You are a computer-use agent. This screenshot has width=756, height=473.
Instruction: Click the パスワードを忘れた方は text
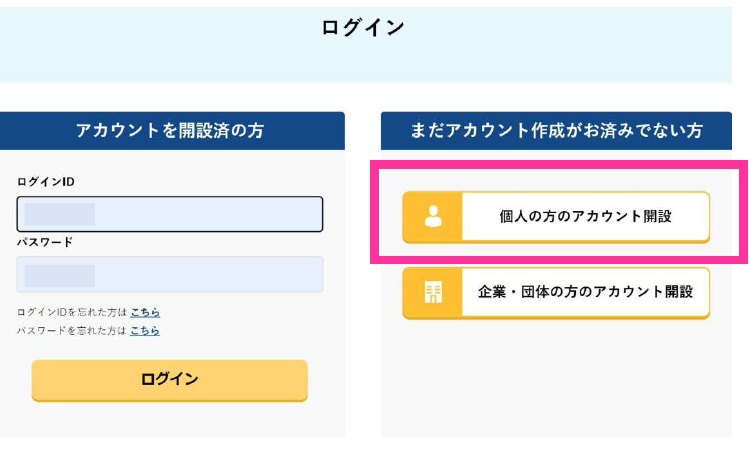[x=72, y=330]
